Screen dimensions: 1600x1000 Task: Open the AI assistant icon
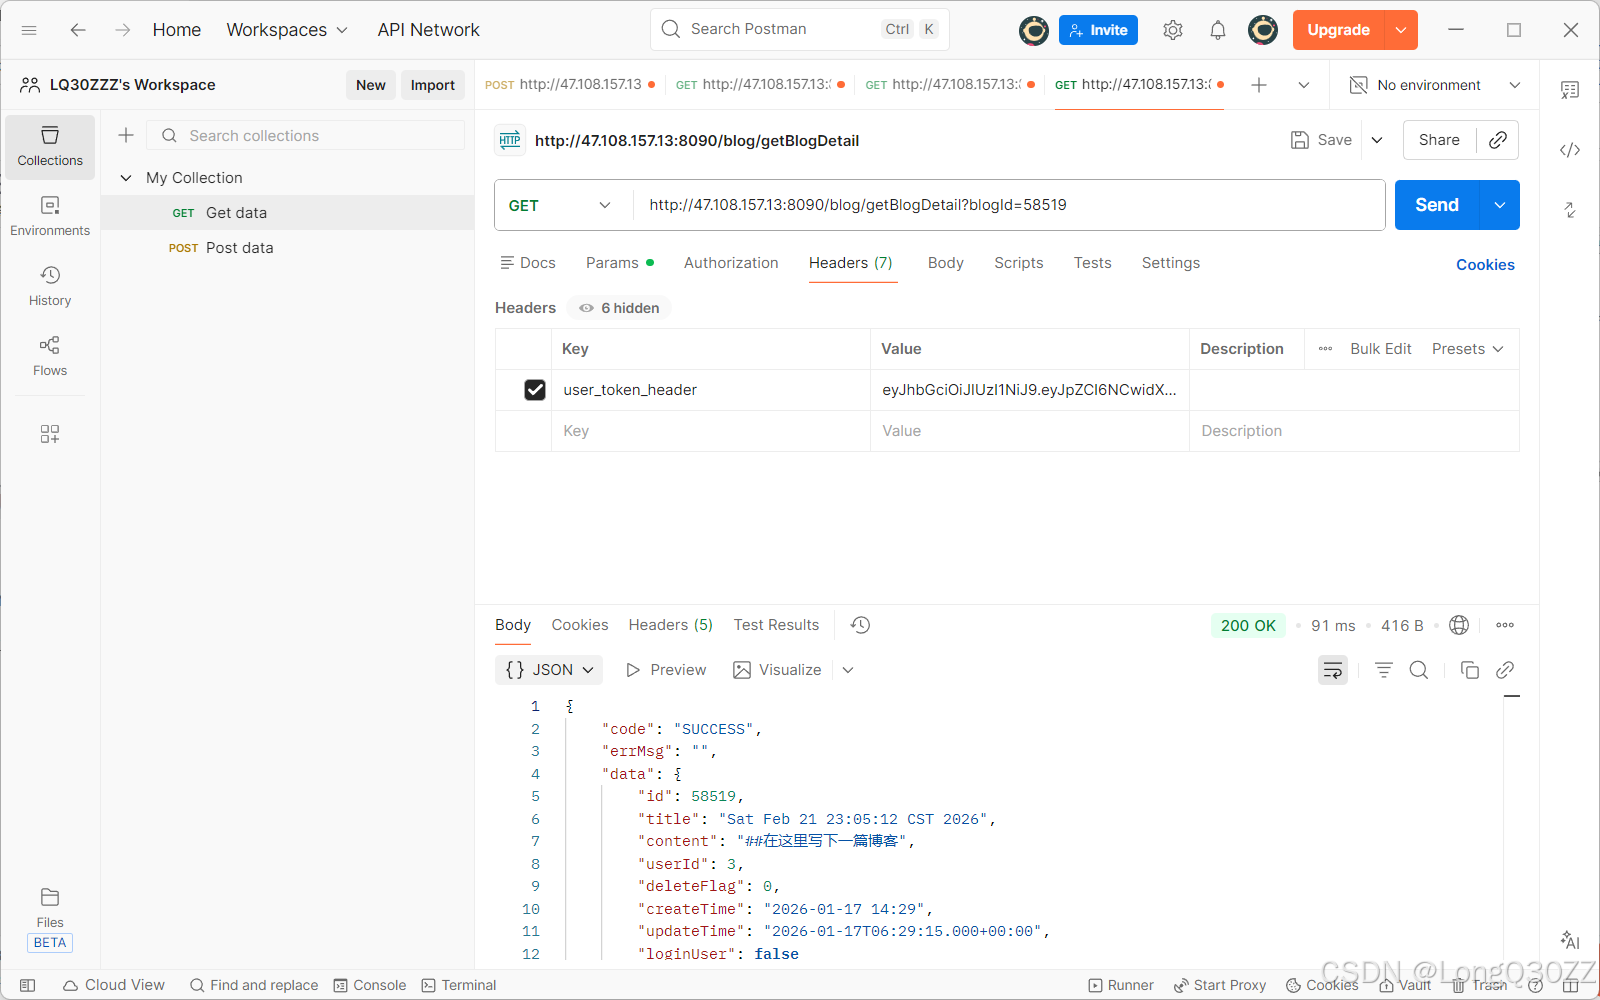pos(1570,940)
